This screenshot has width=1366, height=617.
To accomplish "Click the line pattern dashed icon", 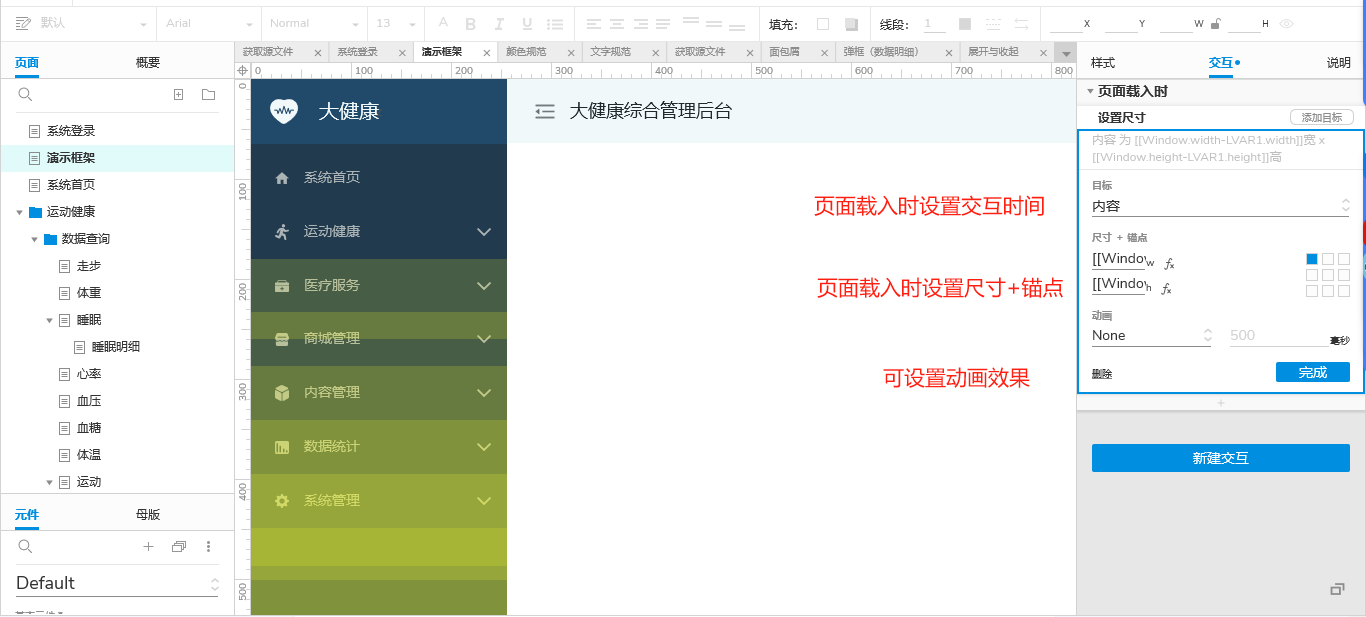I will (993, 23).
